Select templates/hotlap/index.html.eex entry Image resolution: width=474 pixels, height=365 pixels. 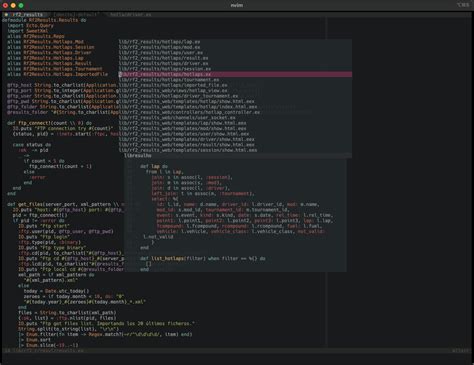[x=188, y=107]
